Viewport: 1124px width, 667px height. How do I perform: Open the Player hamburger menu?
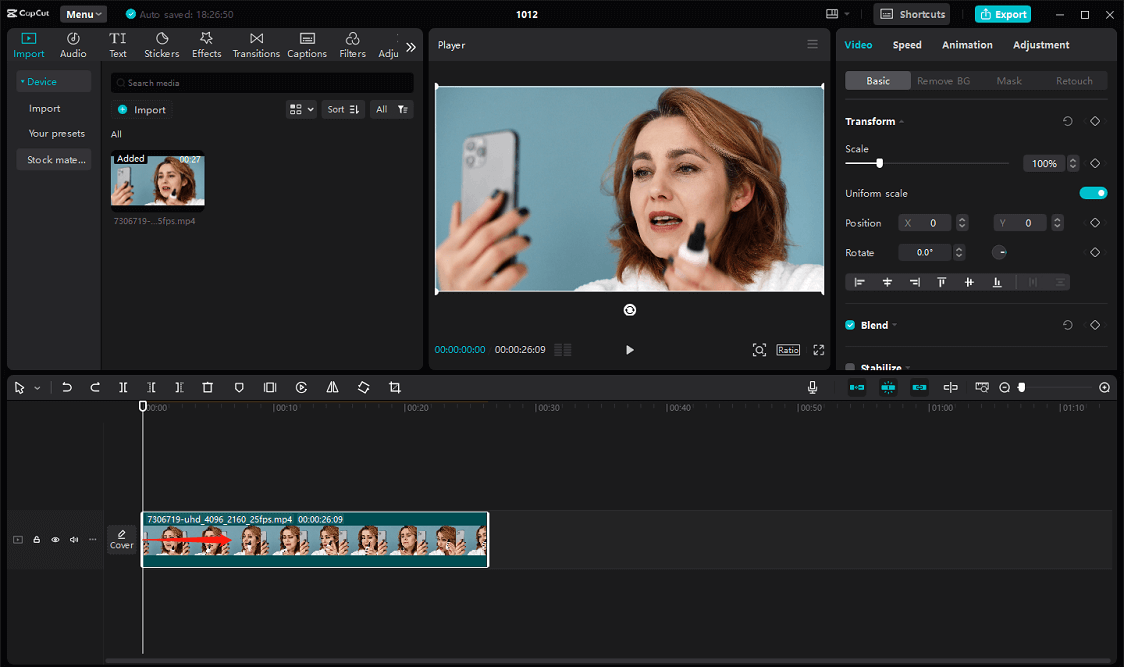812,44
